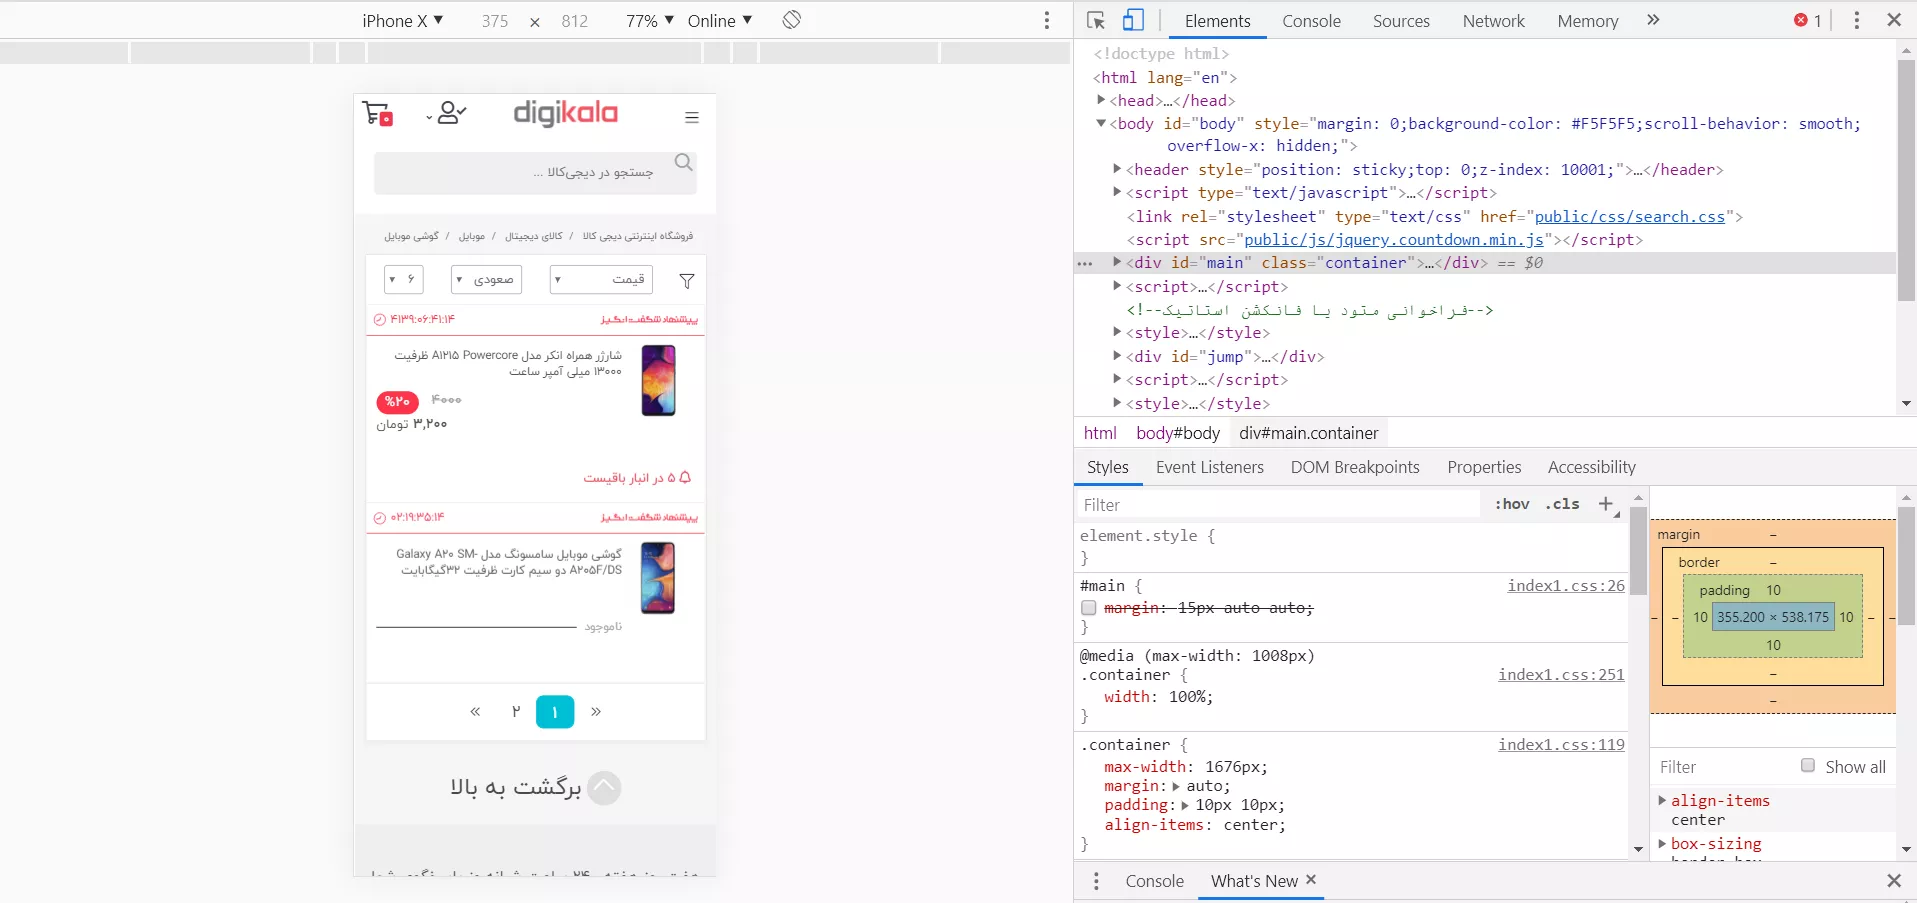Image resolution: width=1917 pixels, height=903 pixels.
Task: Open the public/css/search.css link
Action: (1630, 216)
